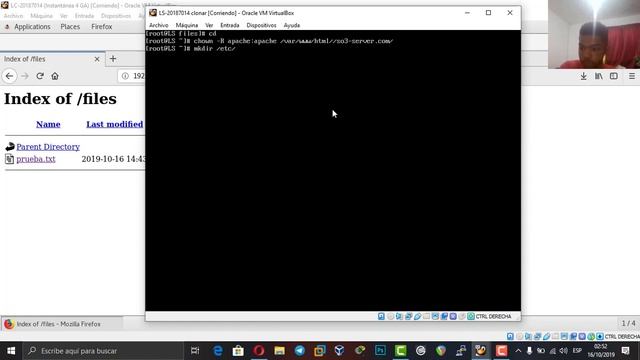Go forward in Firefox
Viewport: 640px width, 360px height.
pos(24,76)
